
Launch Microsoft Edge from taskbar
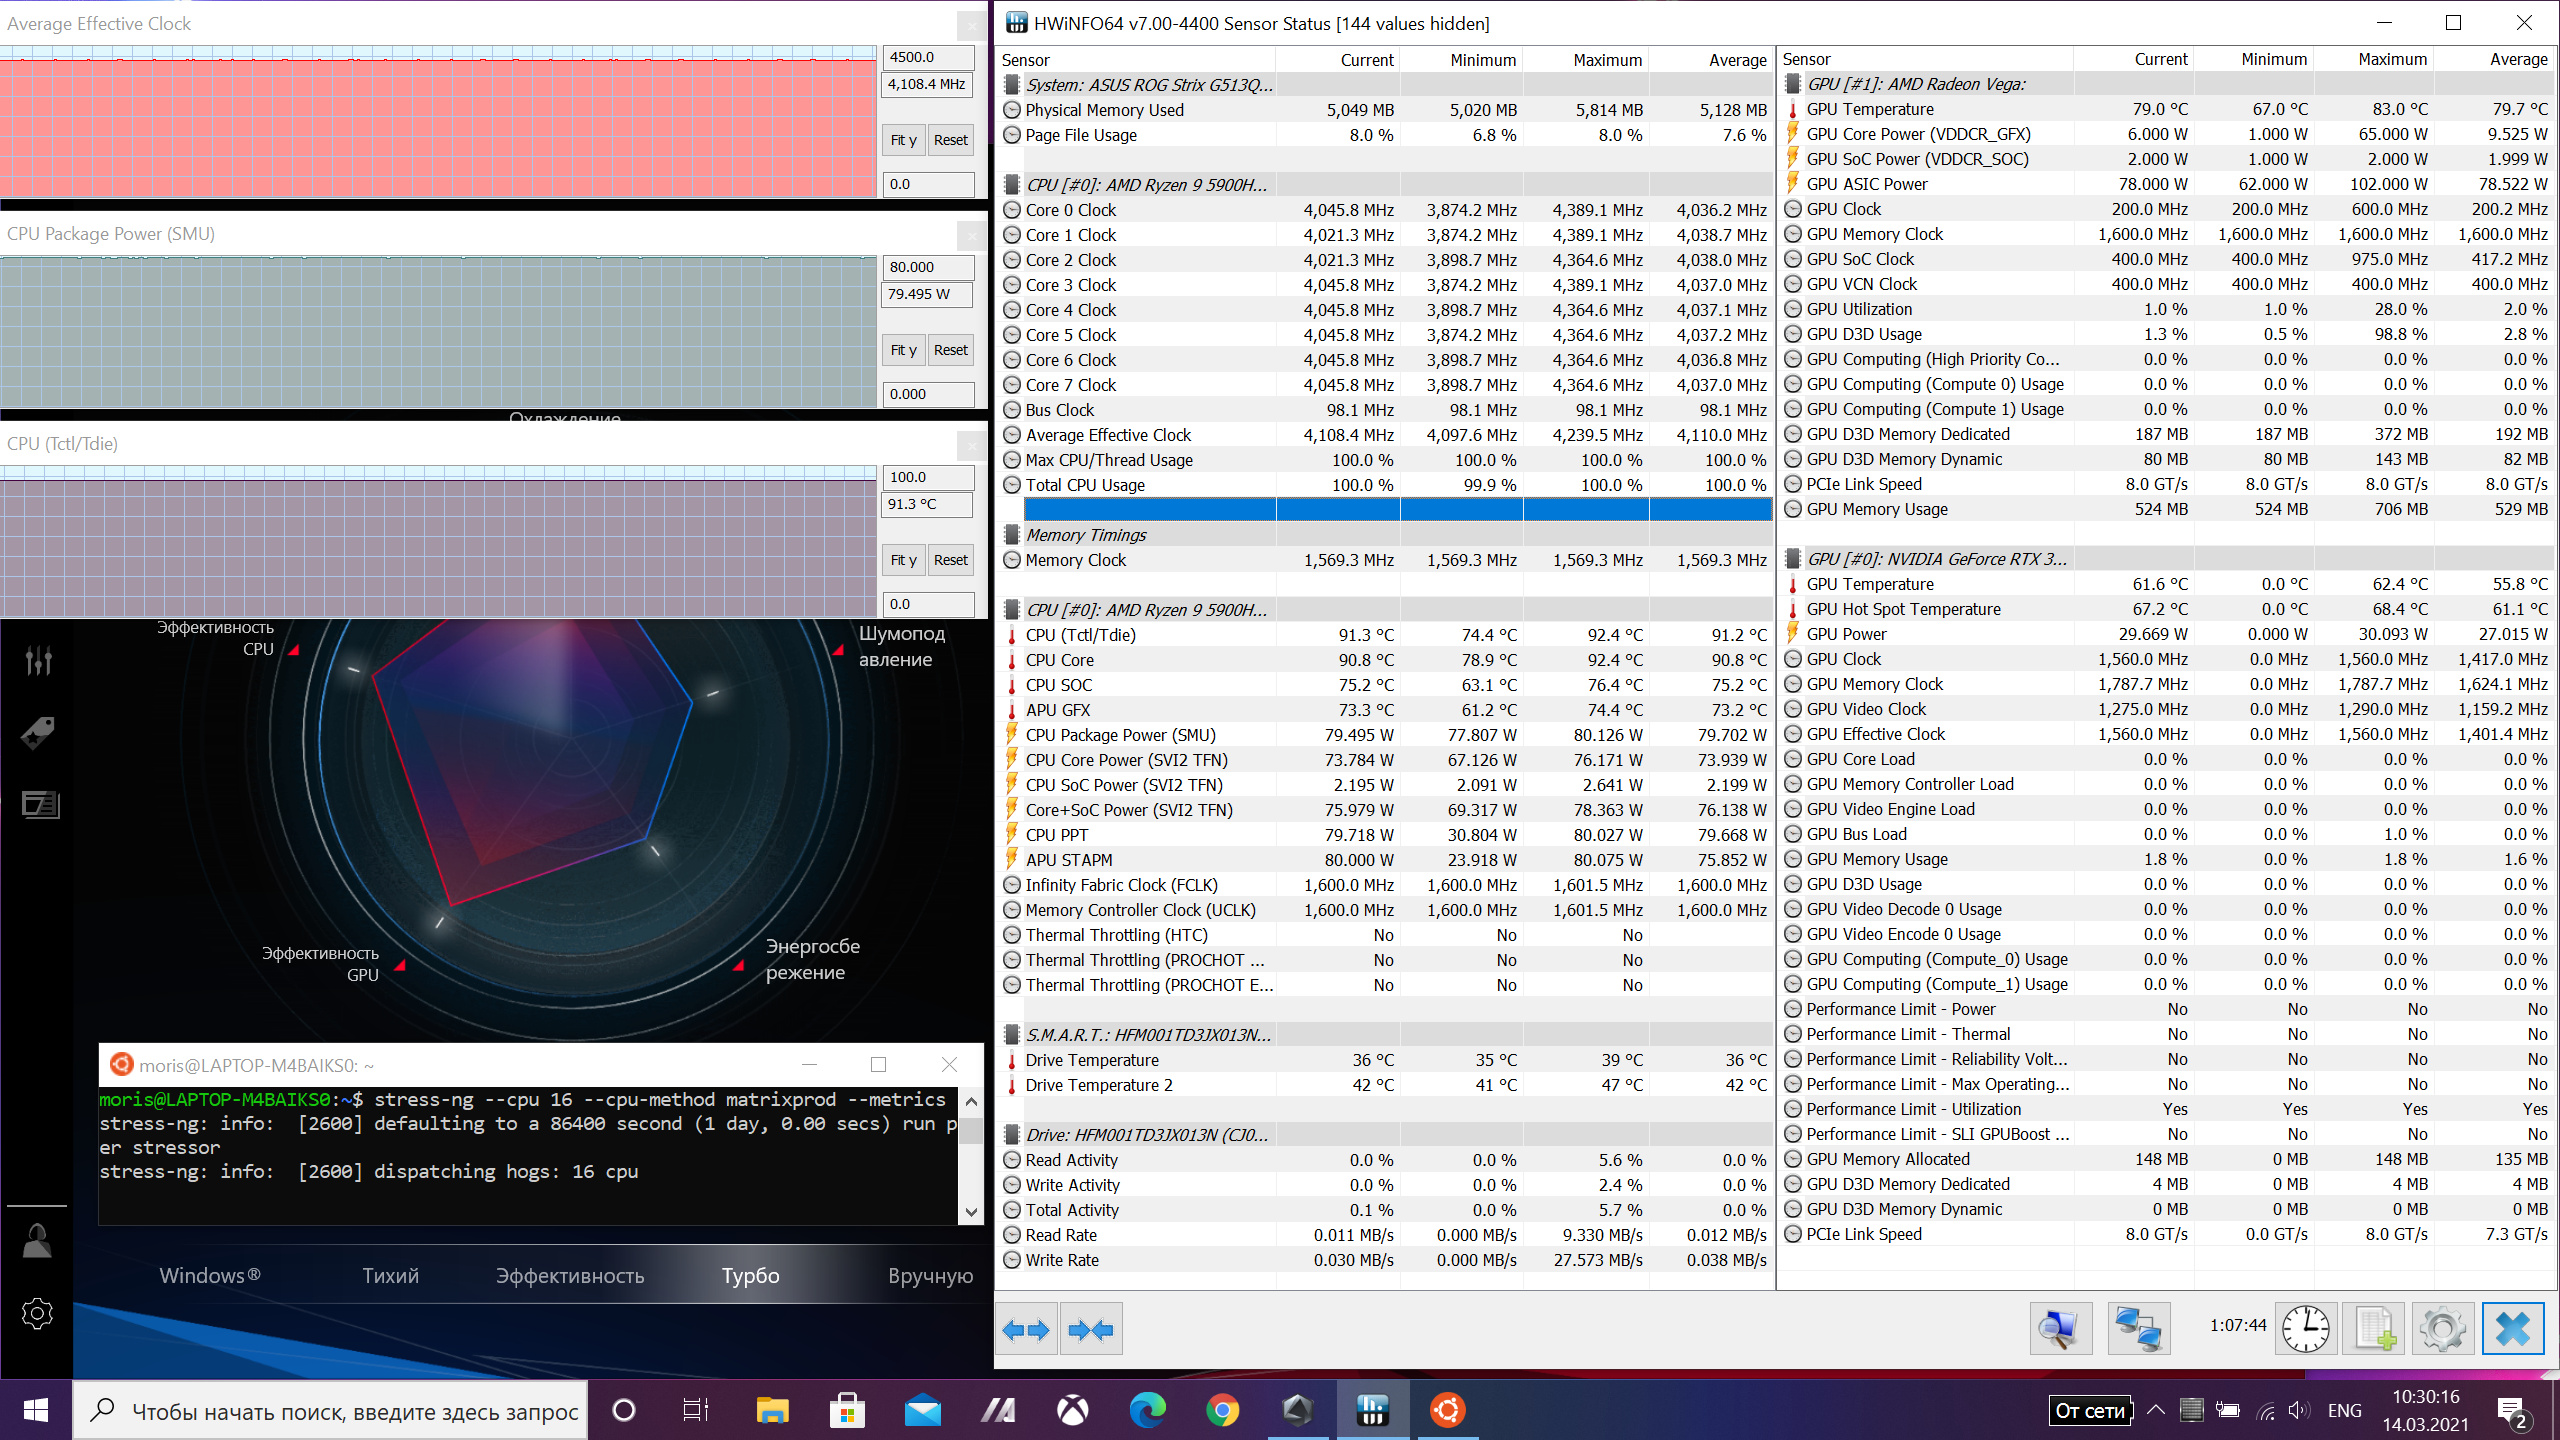[x=1147, y=1410]
